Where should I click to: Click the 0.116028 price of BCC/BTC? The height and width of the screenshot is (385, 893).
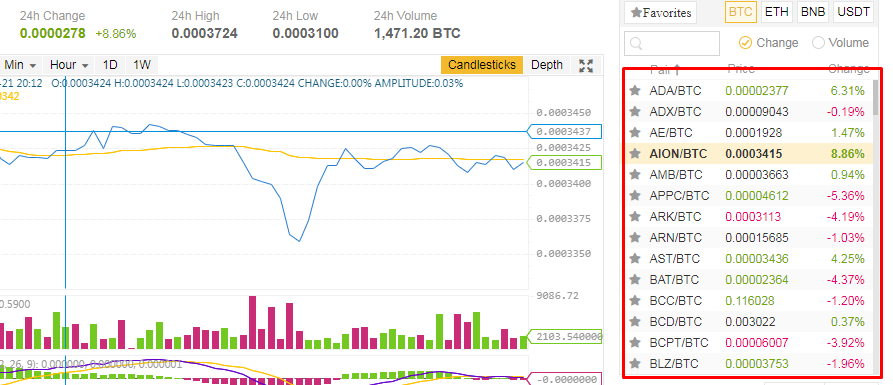pyautogui.click(x=750, y=300)
